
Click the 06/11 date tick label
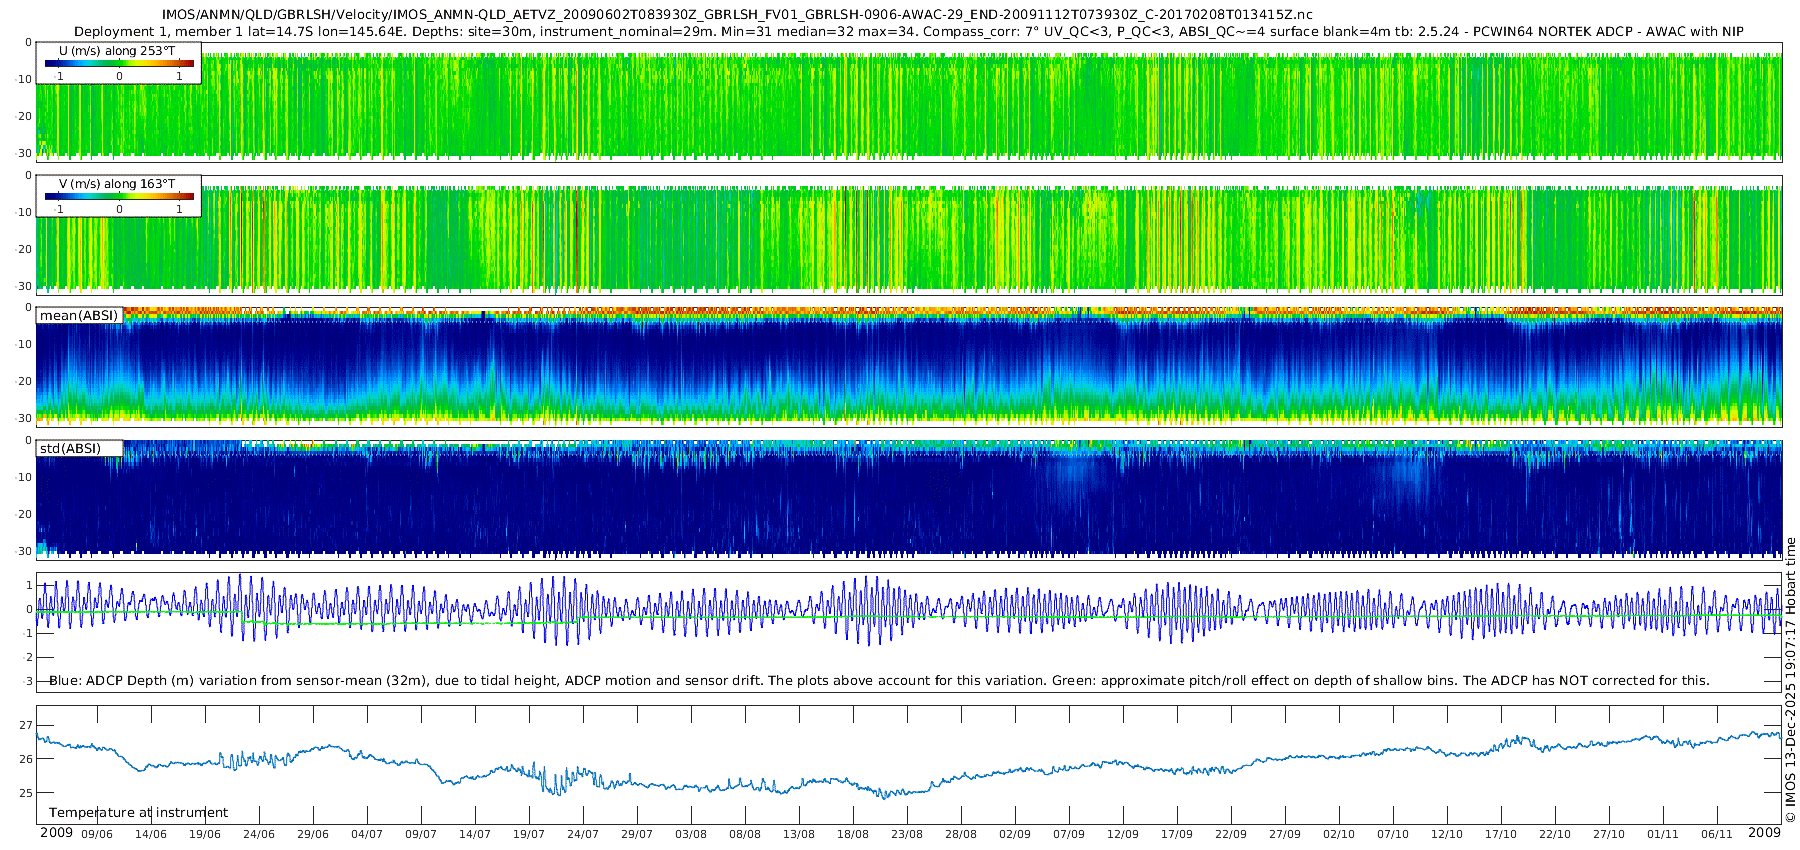[x=1717, y=835]
